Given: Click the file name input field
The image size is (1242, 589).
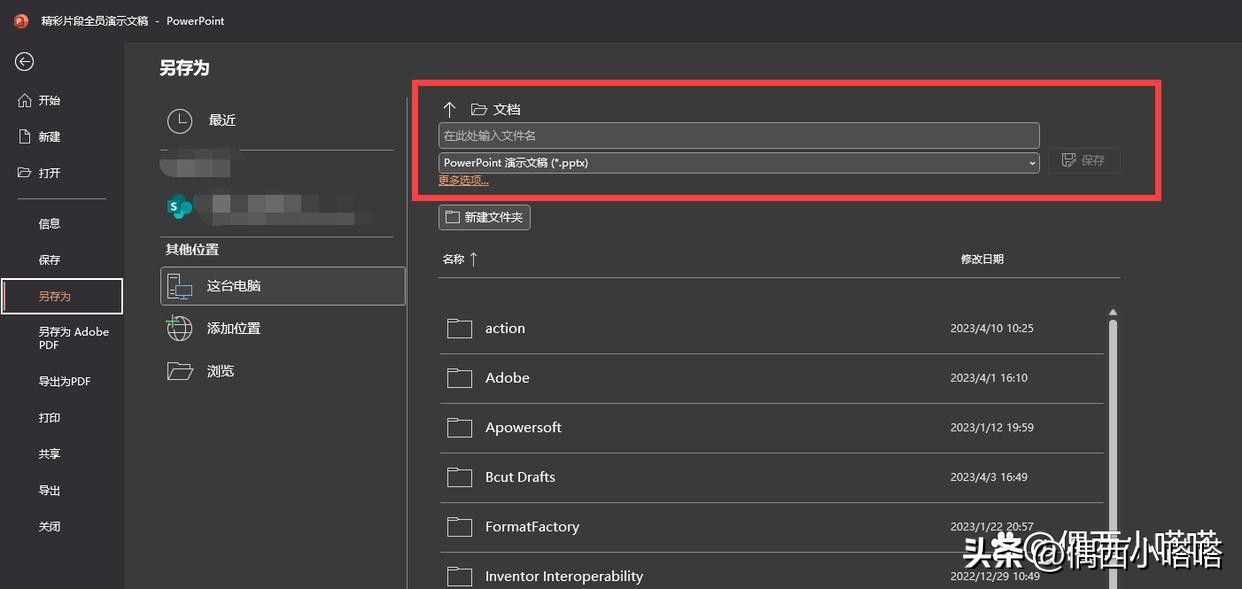Looking at the screenshot, I should click(x=738, y=135).
